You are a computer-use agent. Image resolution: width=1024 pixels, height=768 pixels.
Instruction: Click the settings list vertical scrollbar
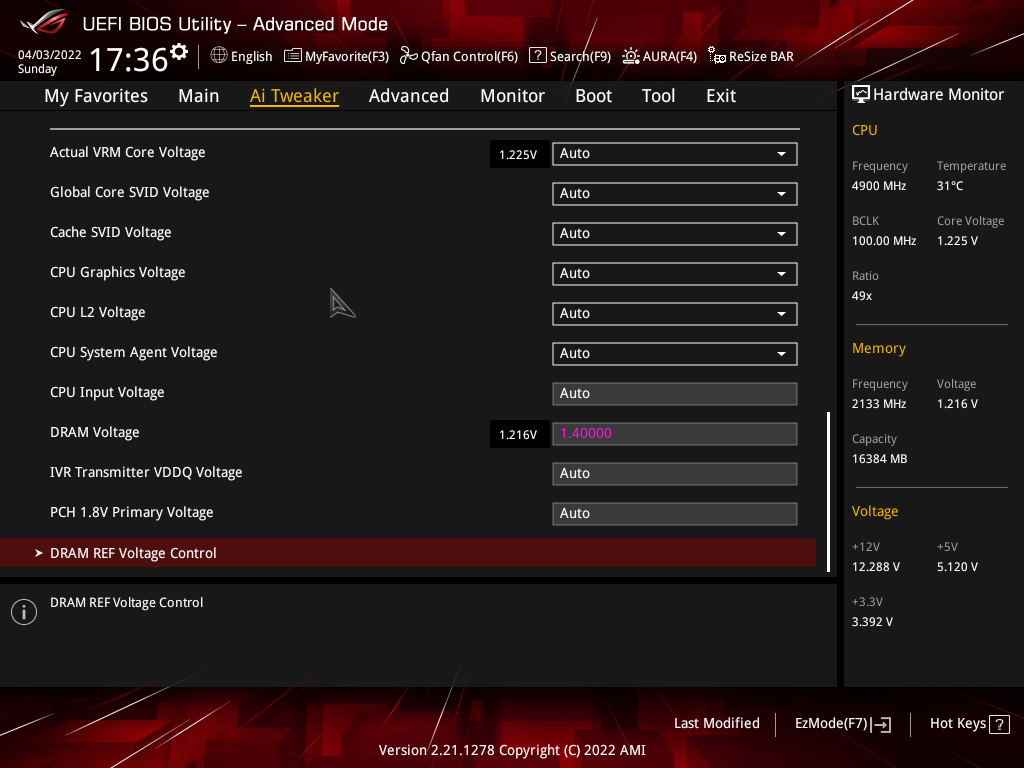(828, 492)
